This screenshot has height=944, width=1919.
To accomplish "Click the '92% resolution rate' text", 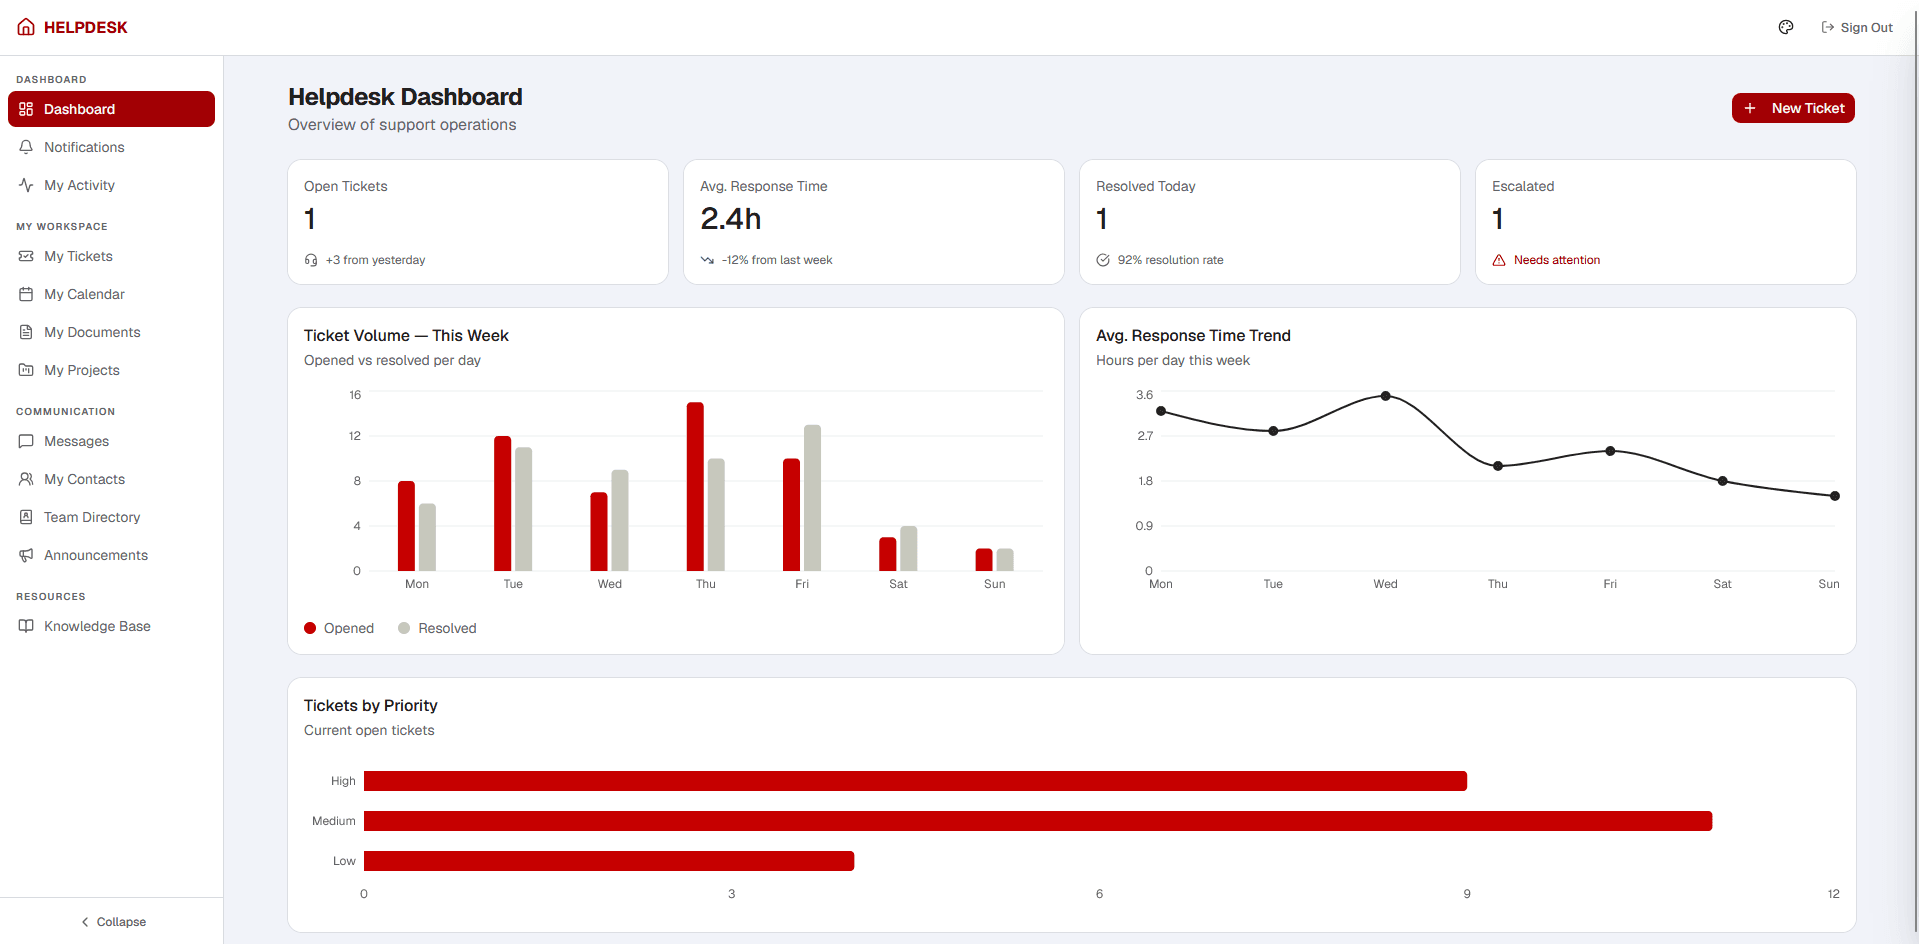I will click(1170, 260).
